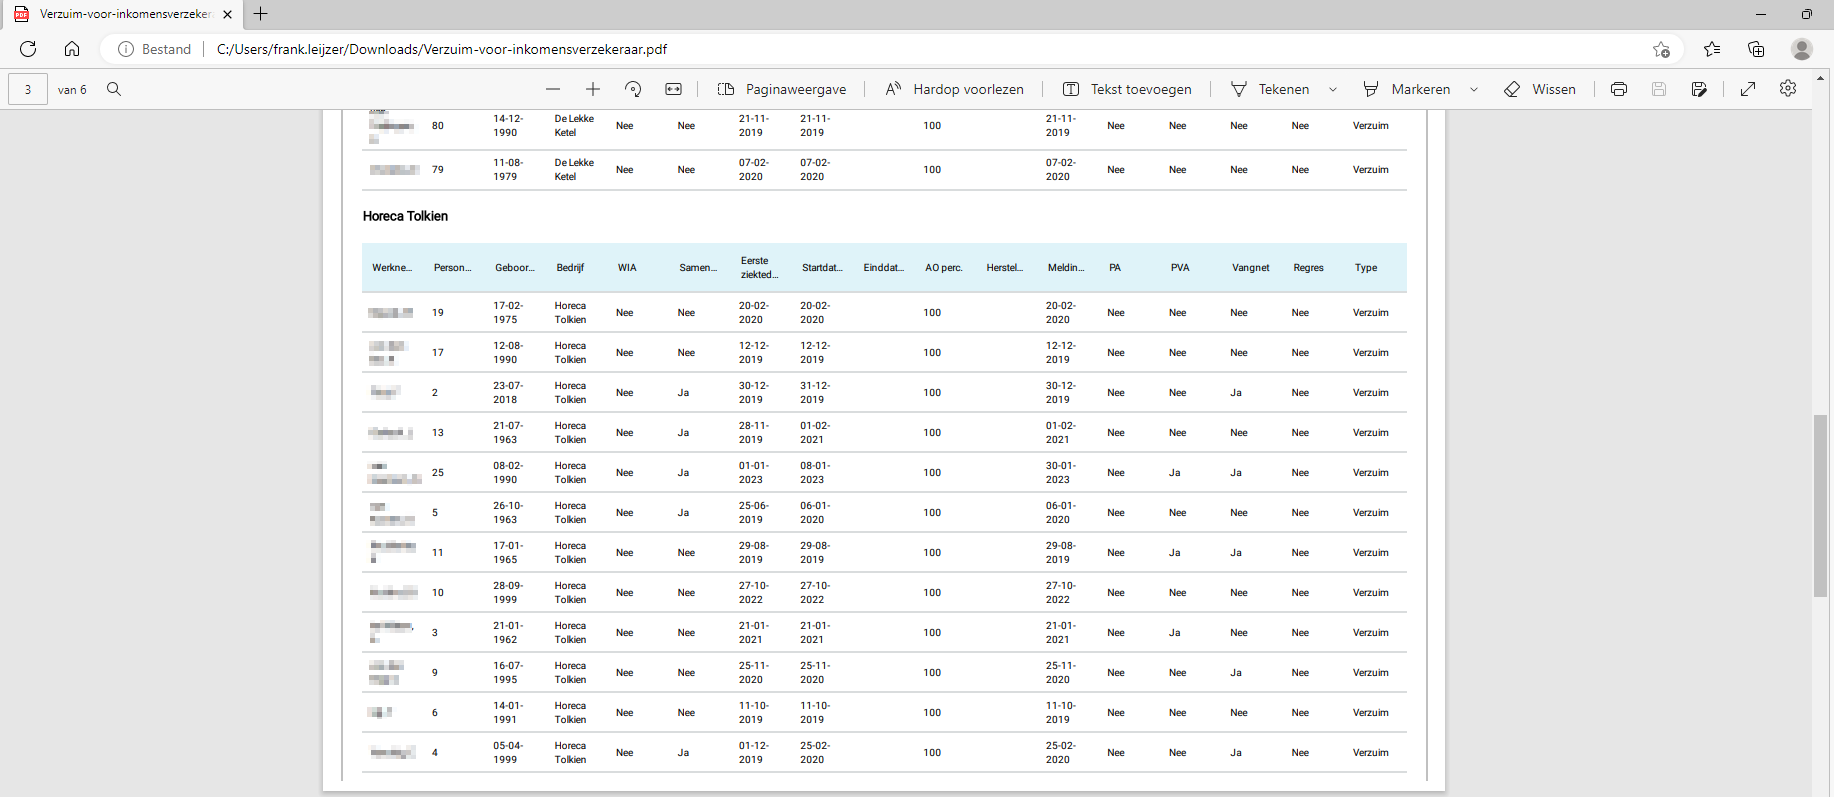The image size is (1834, 797).
Task: Click the AO perc. column header
Action: click(944, 268)
